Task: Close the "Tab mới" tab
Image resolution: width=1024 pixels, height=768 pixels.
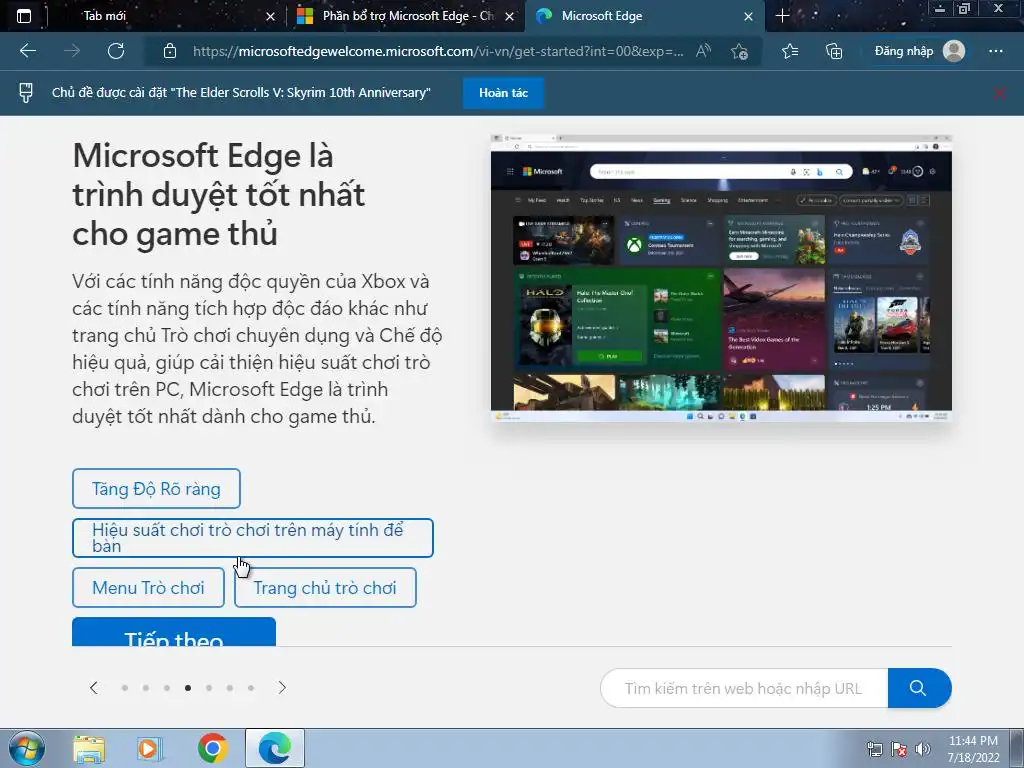Action: [x=270, y=16]
